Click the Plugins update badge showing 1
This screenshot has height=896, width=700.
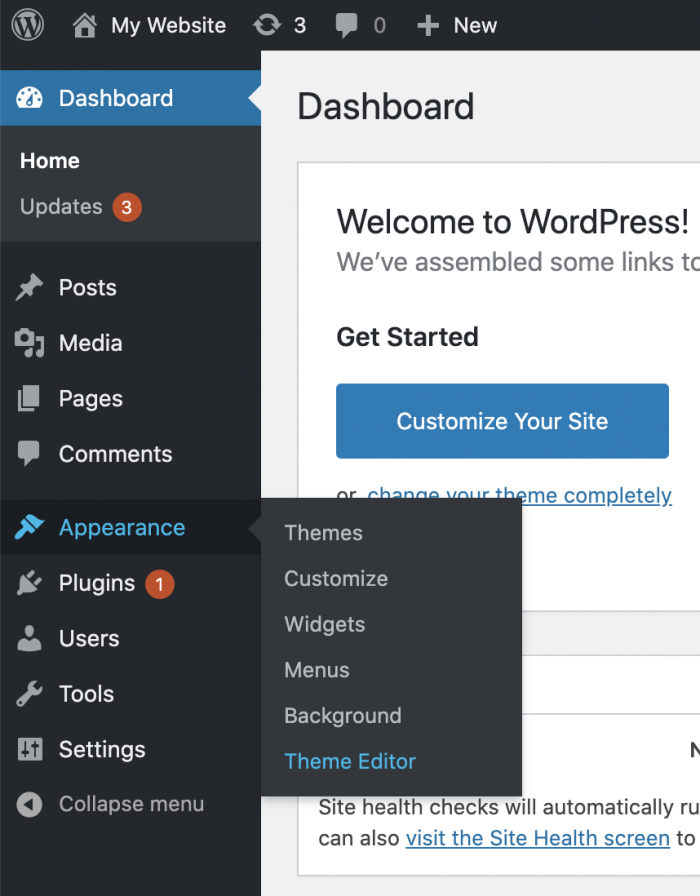pos(159,584)
